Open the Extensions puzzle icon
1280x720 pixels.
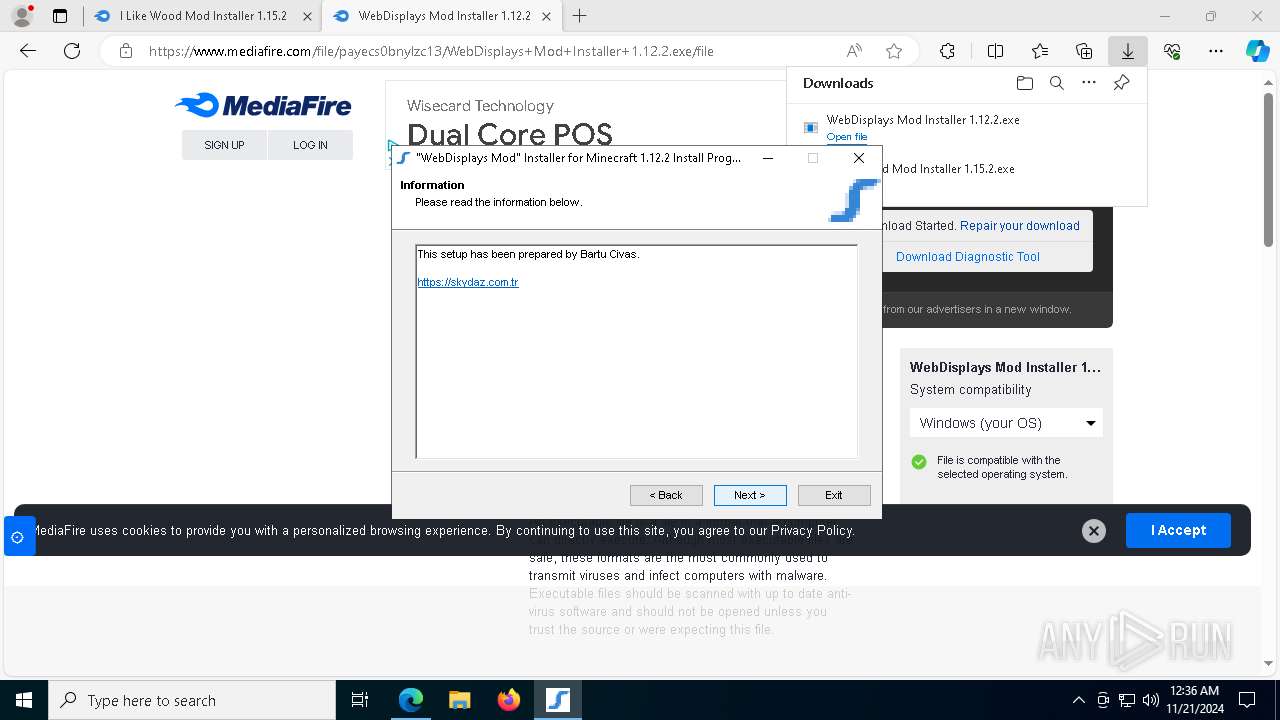coord(947,51)
